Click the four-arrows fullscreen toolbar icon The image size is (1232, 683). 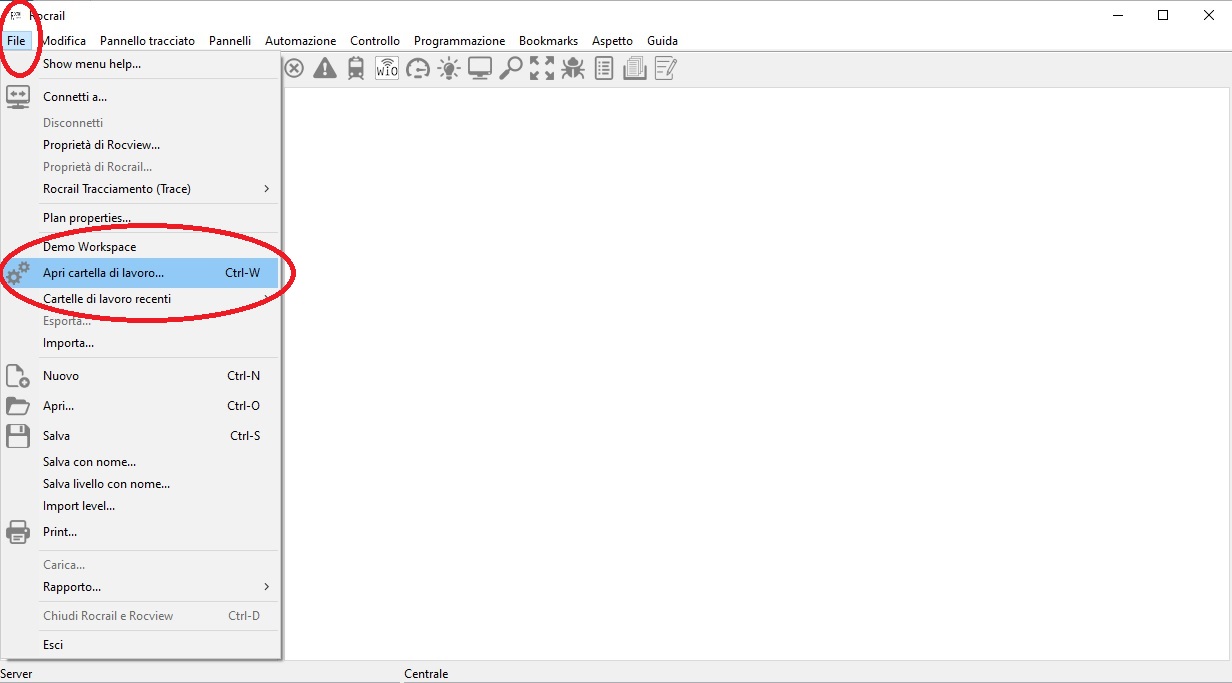tap(542, 68)
